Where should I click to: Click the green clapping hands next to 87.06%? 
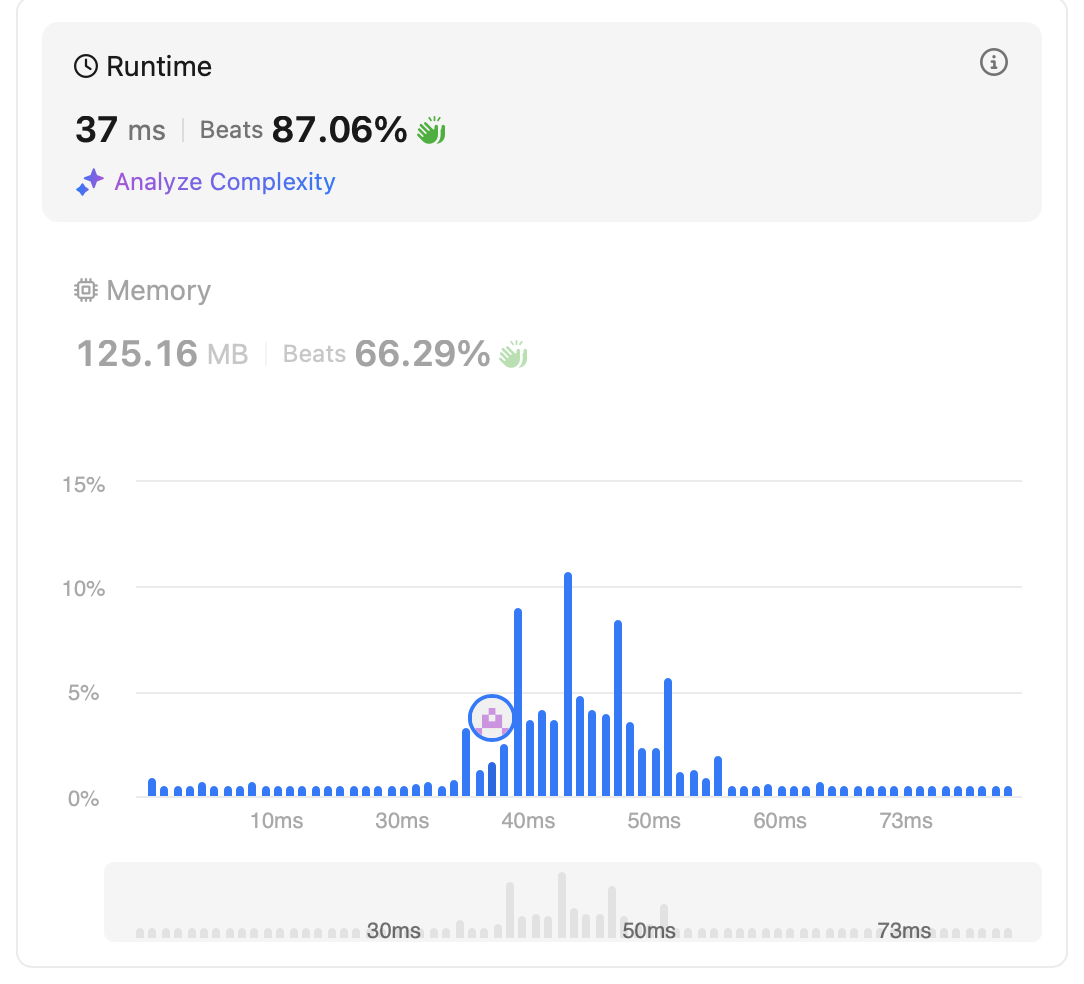431,130
